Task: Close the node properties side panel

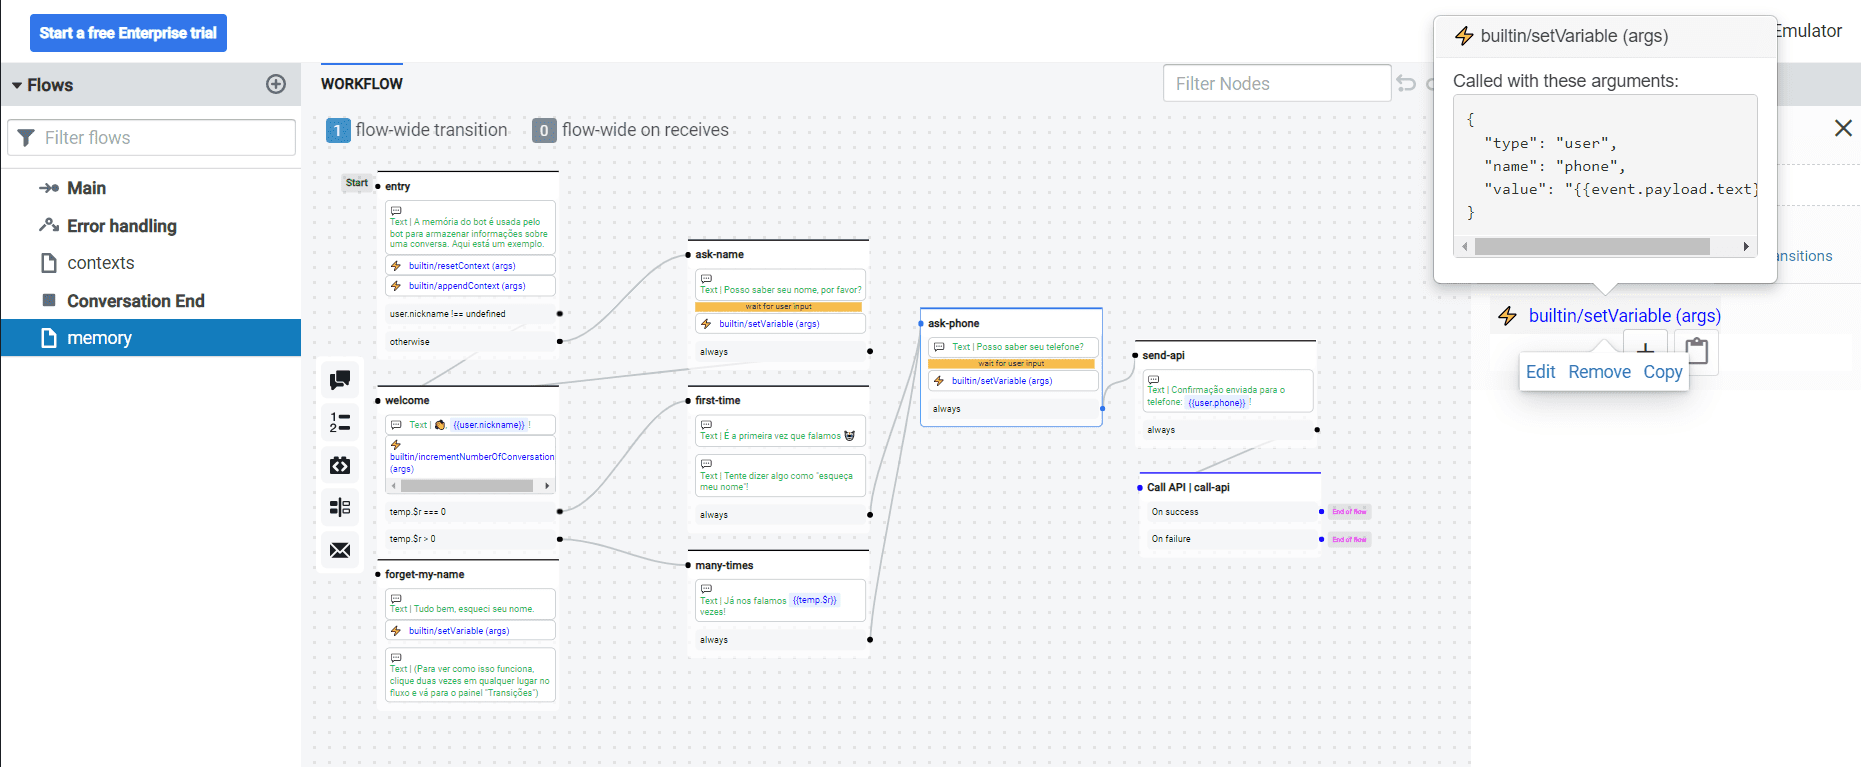Action: point(1843,128)
